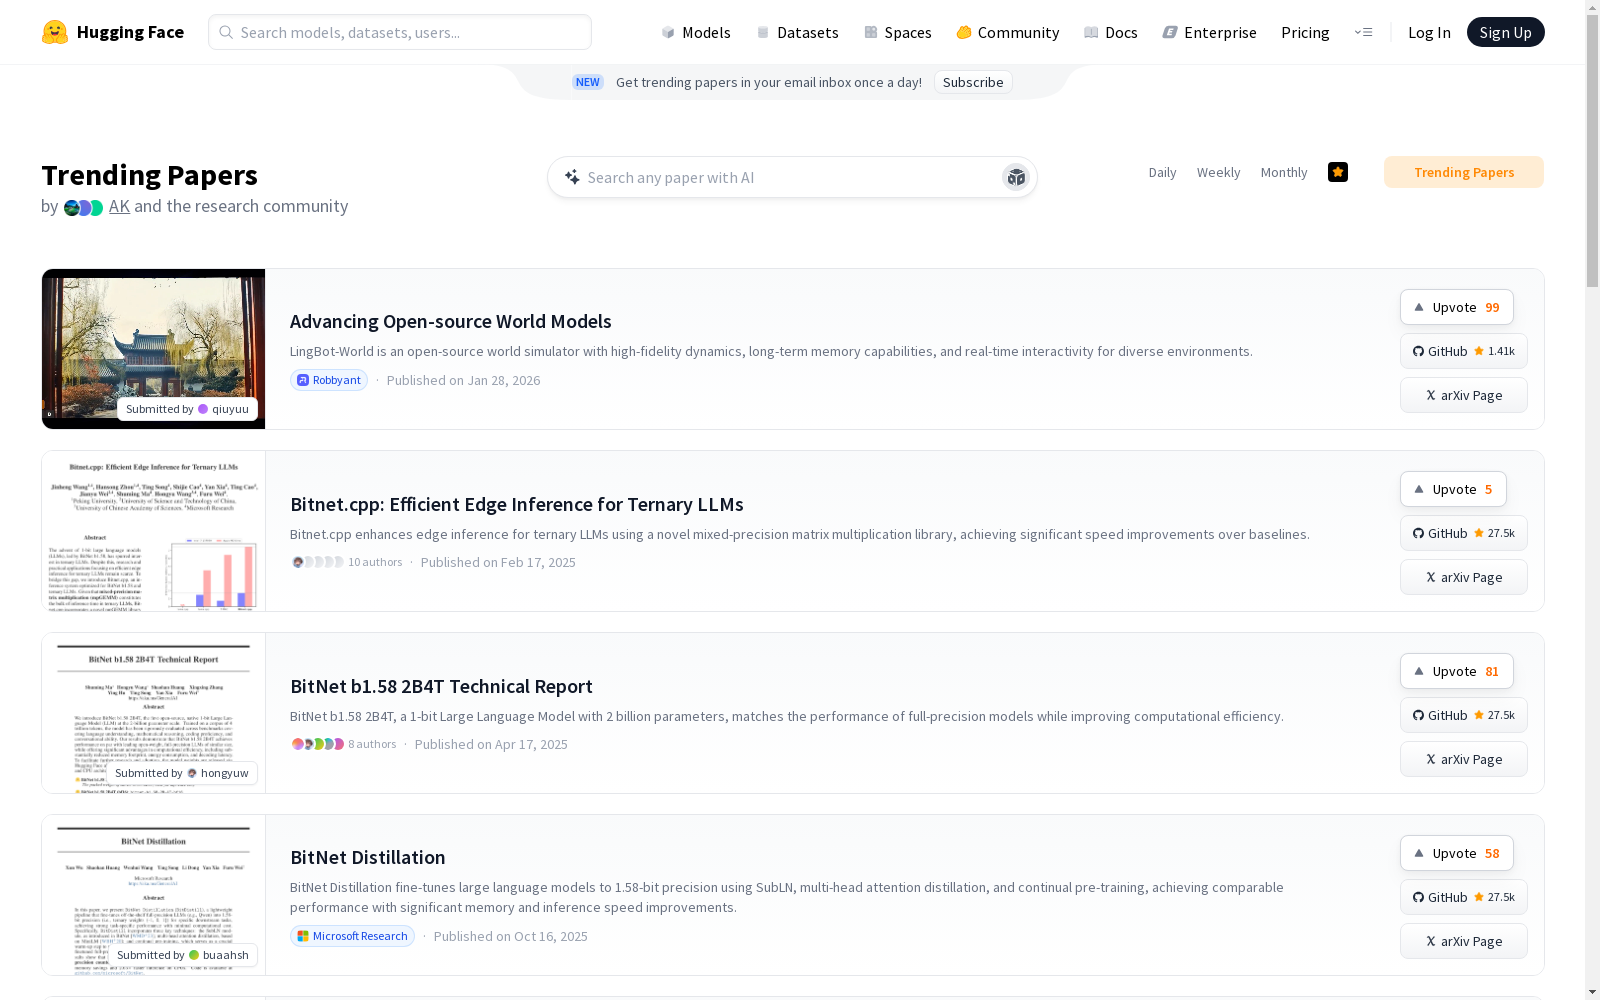Screen dimensions: 1600x1000
Task: Open the Spaces section
Action: pyautogui.click(x=898, y=32)
